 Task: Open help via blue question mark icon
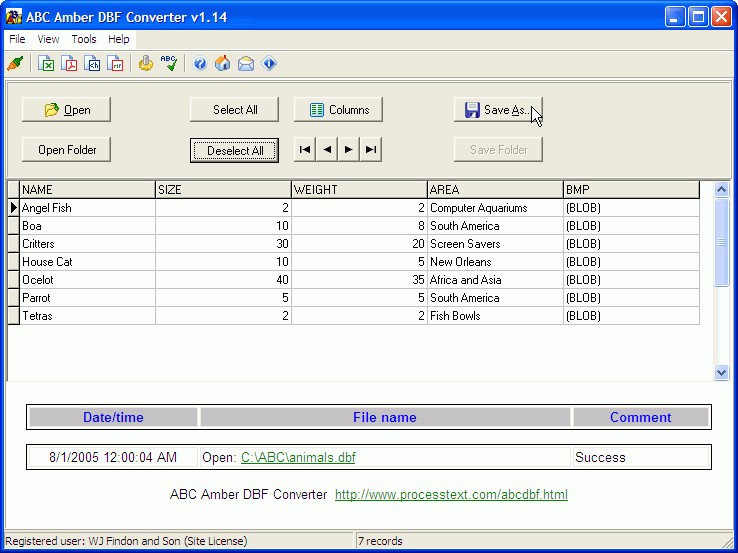point(200,64)
